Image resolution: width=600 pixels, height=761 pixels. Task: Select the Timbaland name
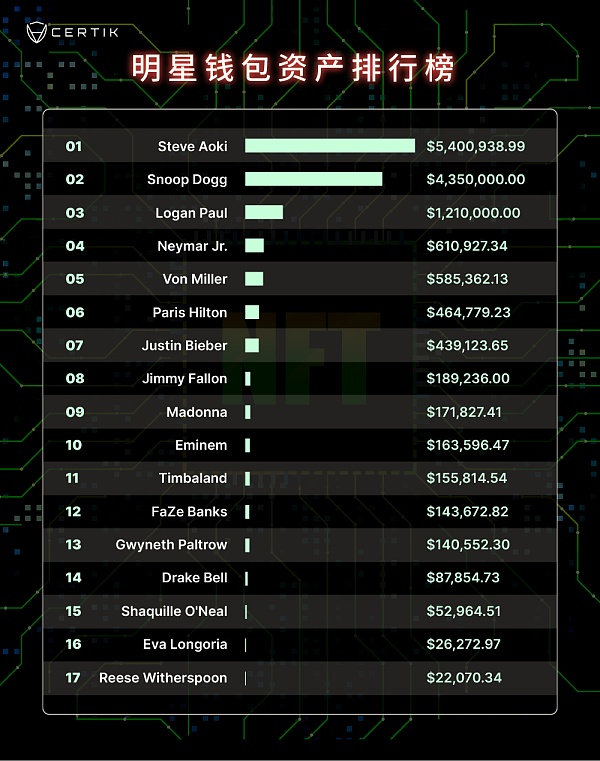pyautogui.click(x=192, y=478)
